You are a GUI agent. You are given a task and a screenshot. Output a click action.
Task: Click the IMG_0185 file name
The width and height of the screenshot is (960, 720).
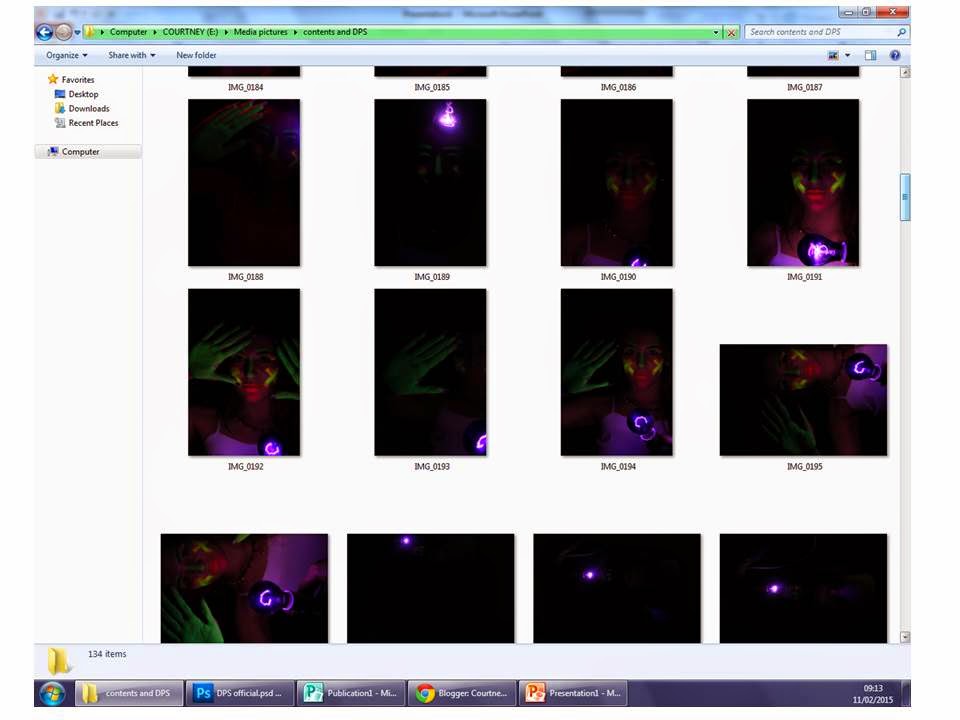coord(432,88)
